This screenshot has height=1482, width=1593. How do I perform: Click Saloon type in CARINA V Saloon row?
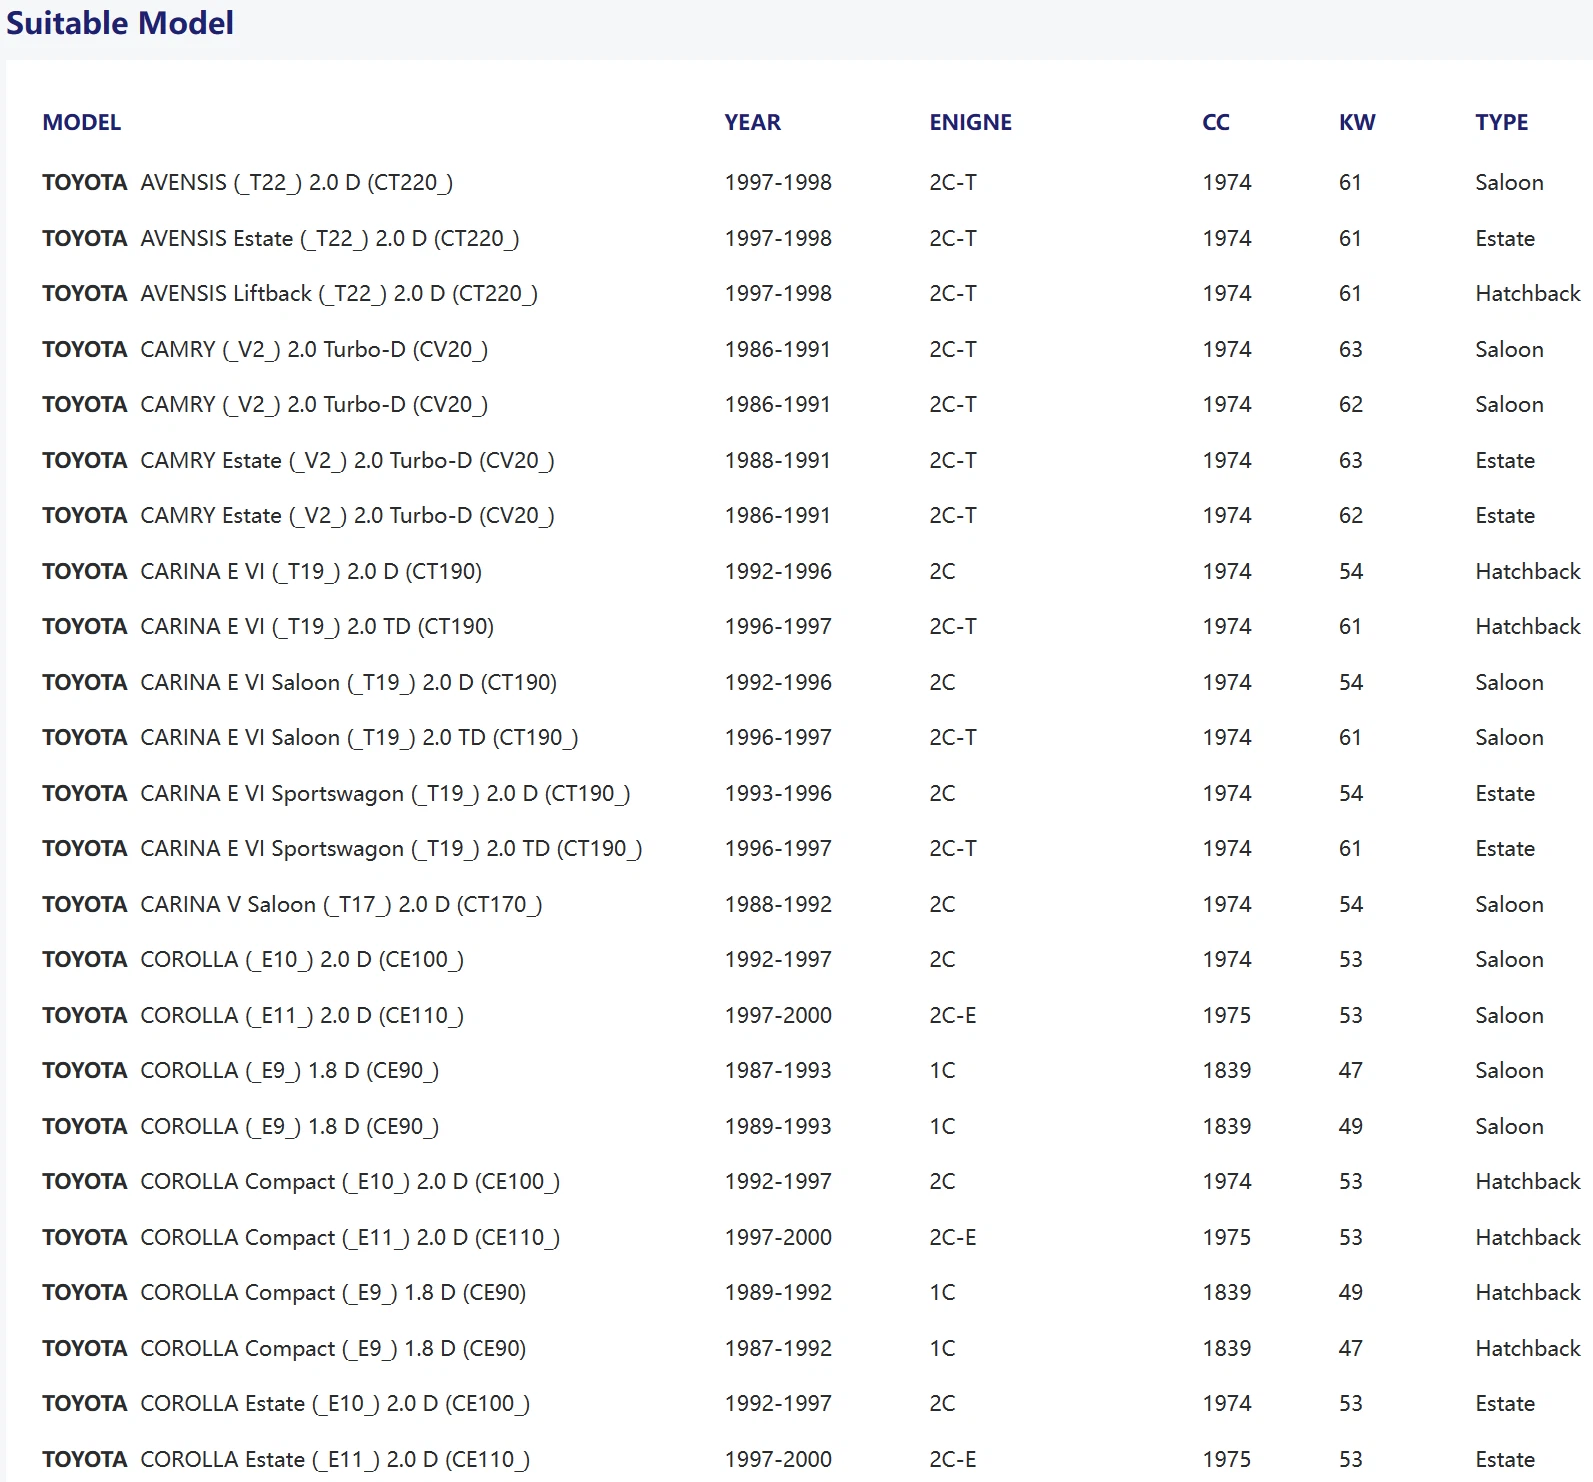coord(1509,904)
